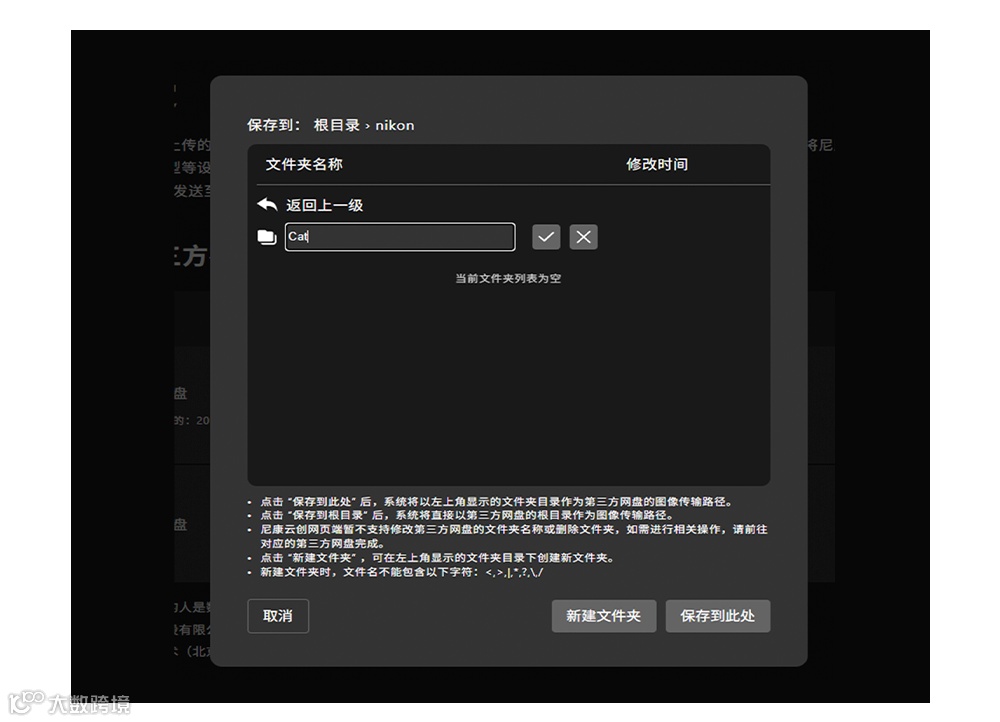Click the 新建文件夹 button

pyautogui.click(x=603, y=616)
